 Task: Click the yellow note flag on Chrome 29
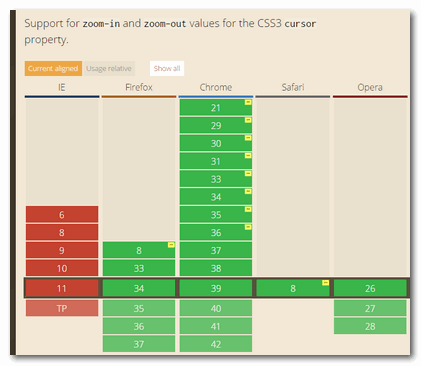coord(248,120)
